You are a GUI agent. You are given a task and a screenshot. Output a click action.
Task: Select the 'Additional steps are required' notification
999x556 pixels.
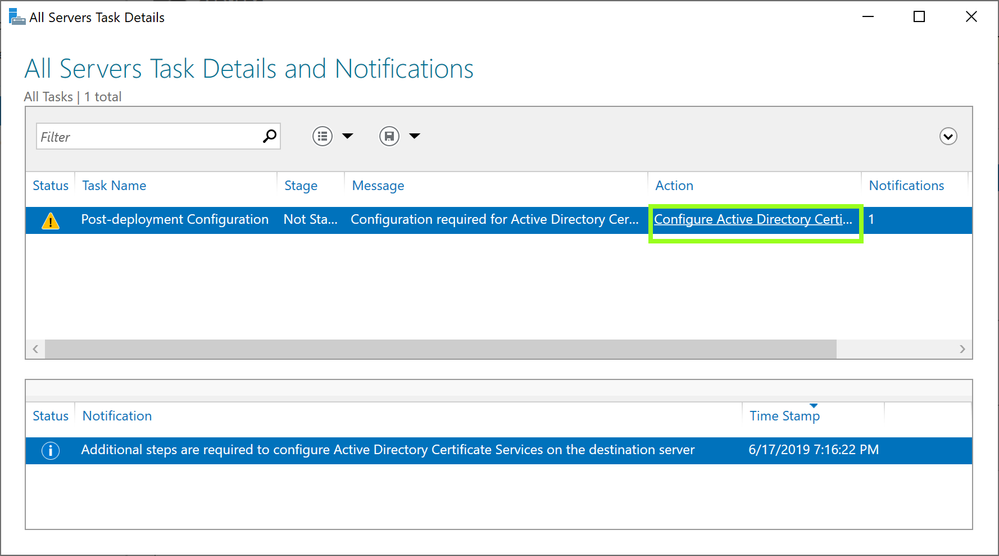[387, 450]
